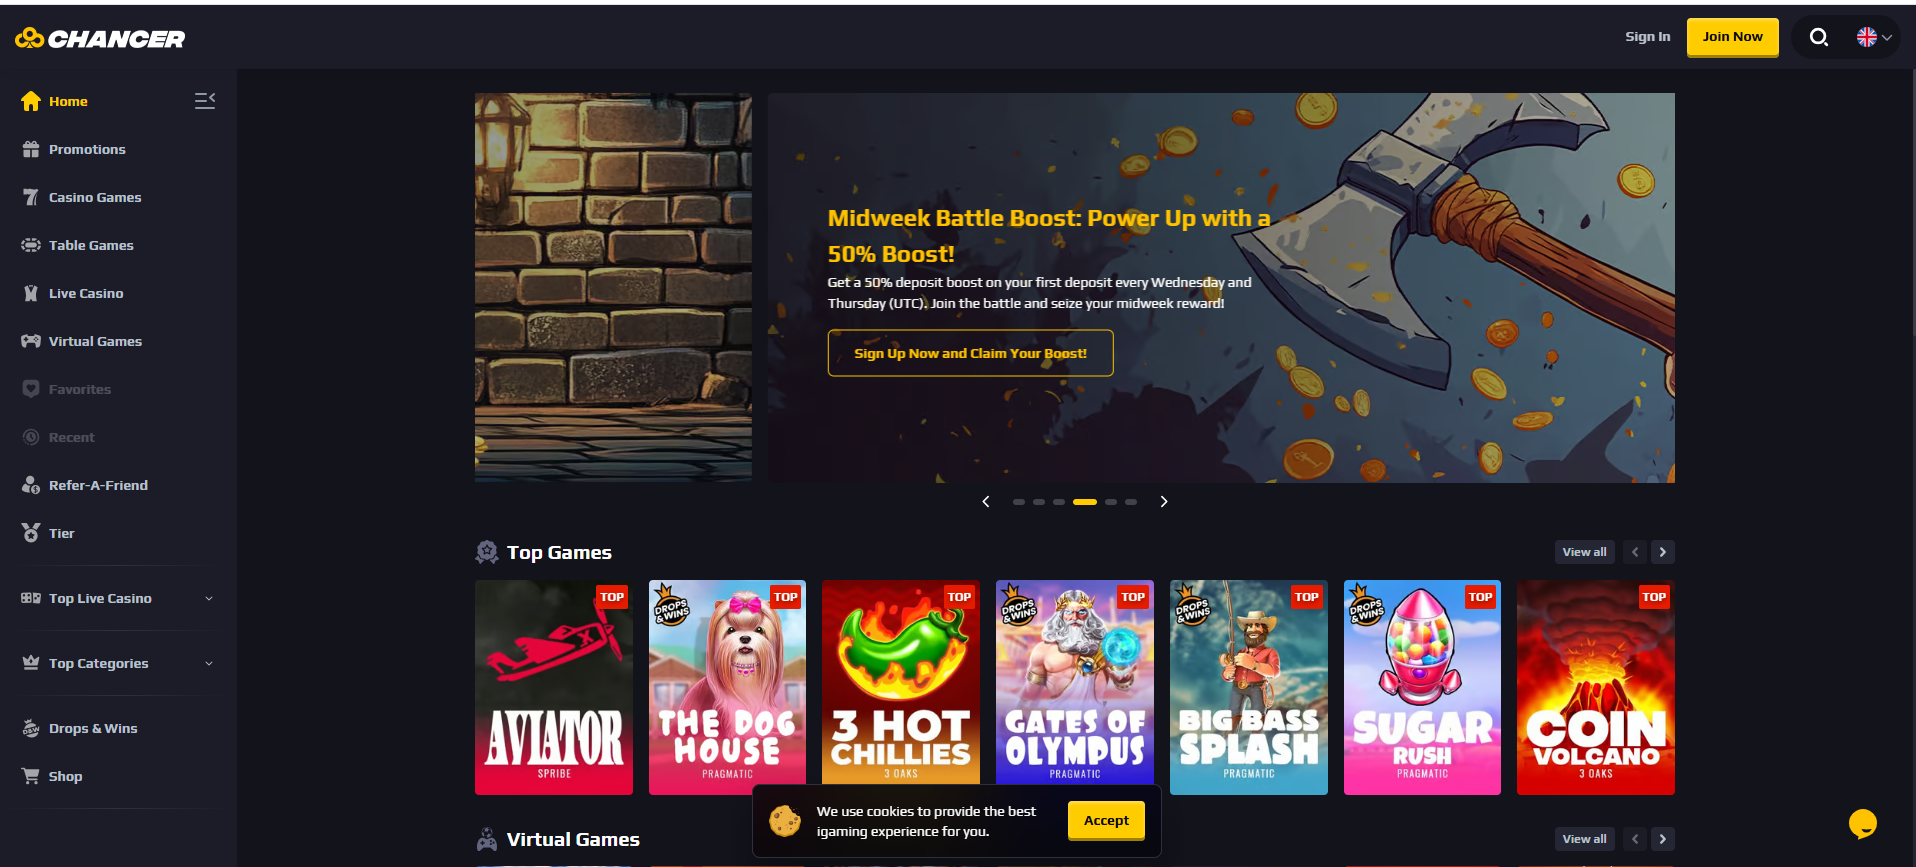Click the Drops & Wins icon

tap(31, 728)
